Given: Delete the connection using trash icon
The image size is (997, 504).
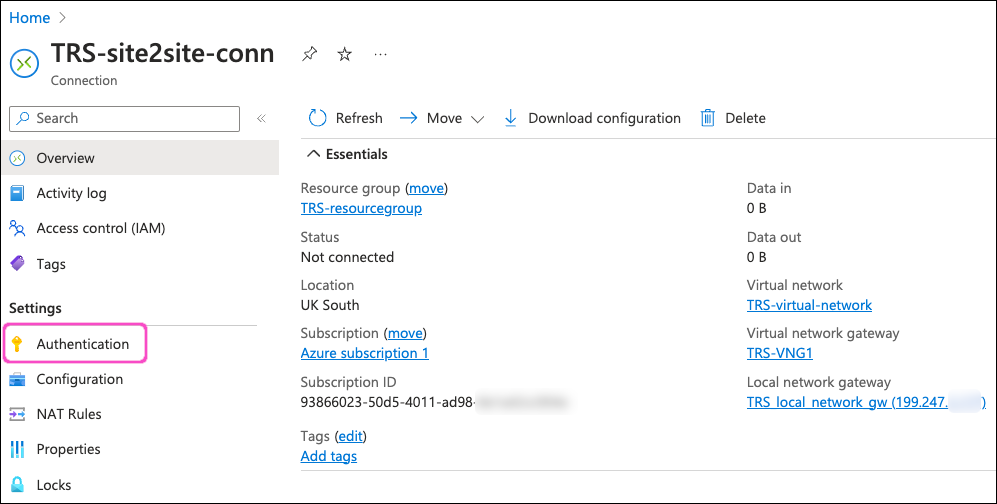Looking at the screenshot, I should 708,118.
